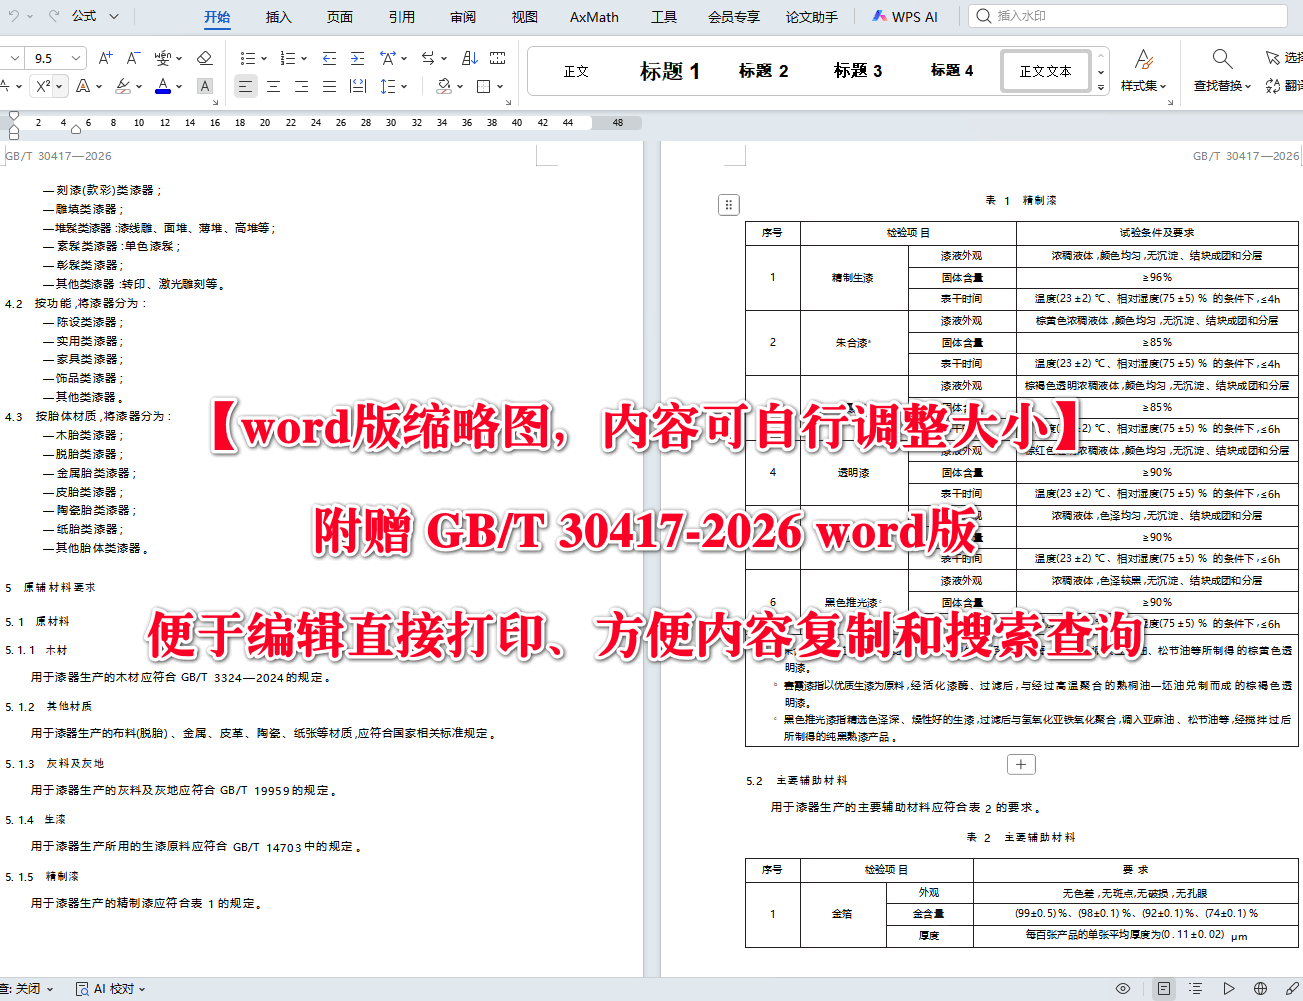Viewport: 1303px width, 1001px height.
Task: Apply the 标题 1 style from the gallery
Action: click(668, 70)
